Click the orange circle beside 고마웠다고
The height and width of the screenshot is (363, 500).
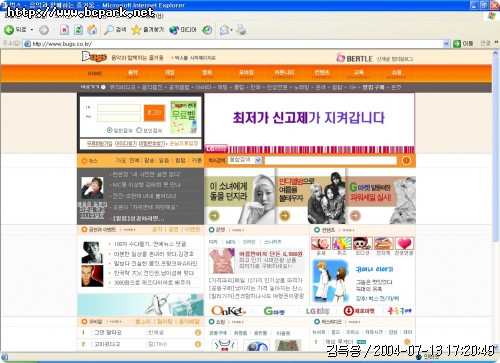pyautogui.click(x=198, y=344)
